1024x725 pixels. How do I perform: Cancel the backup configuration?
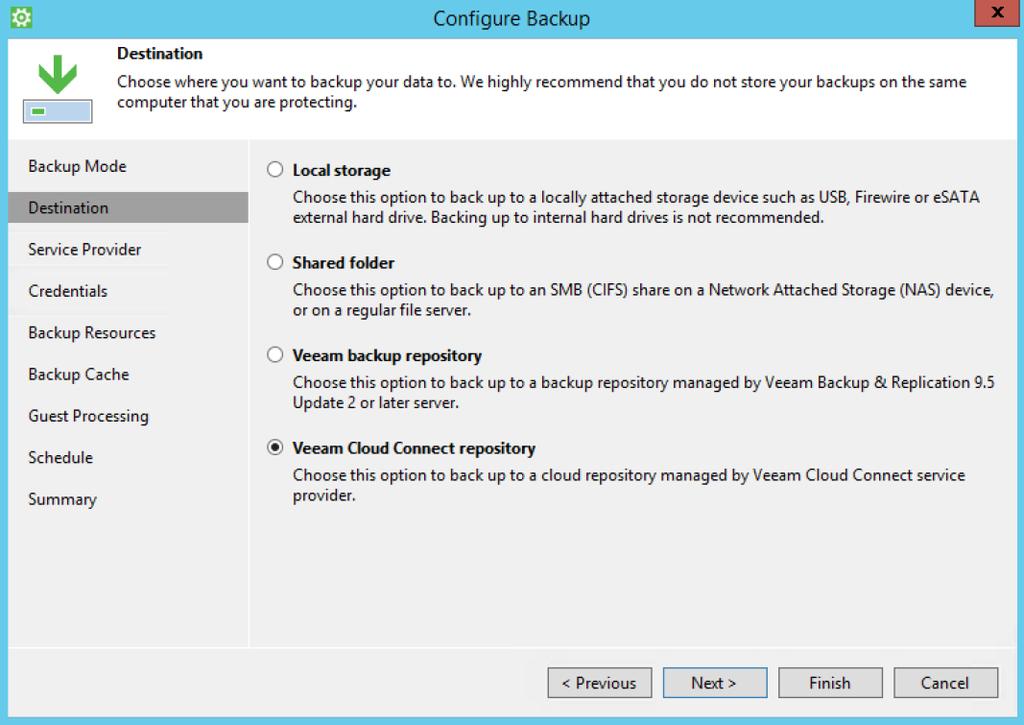(x=946, y=683)
